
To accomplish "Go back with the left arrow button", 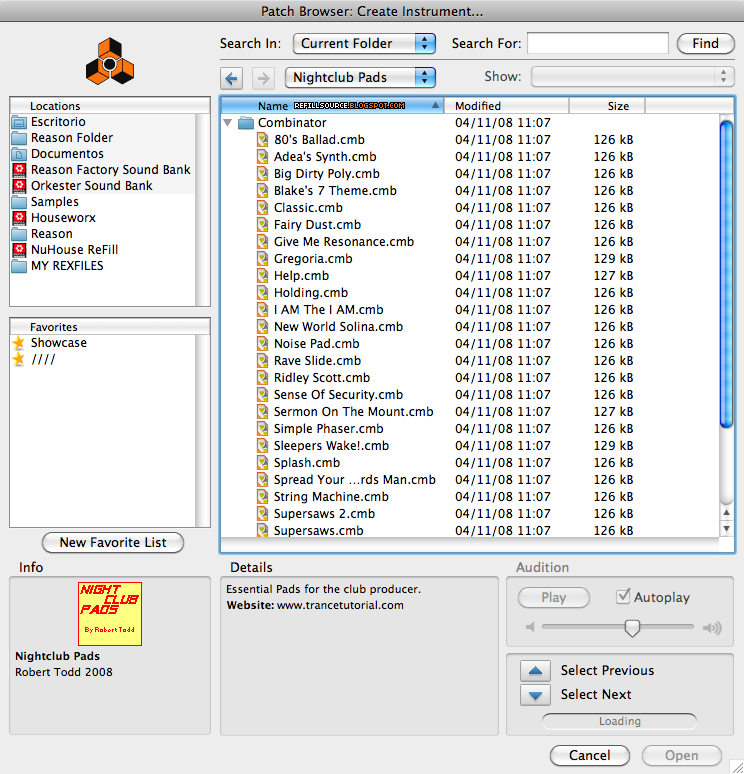I will tap(231, 78).
